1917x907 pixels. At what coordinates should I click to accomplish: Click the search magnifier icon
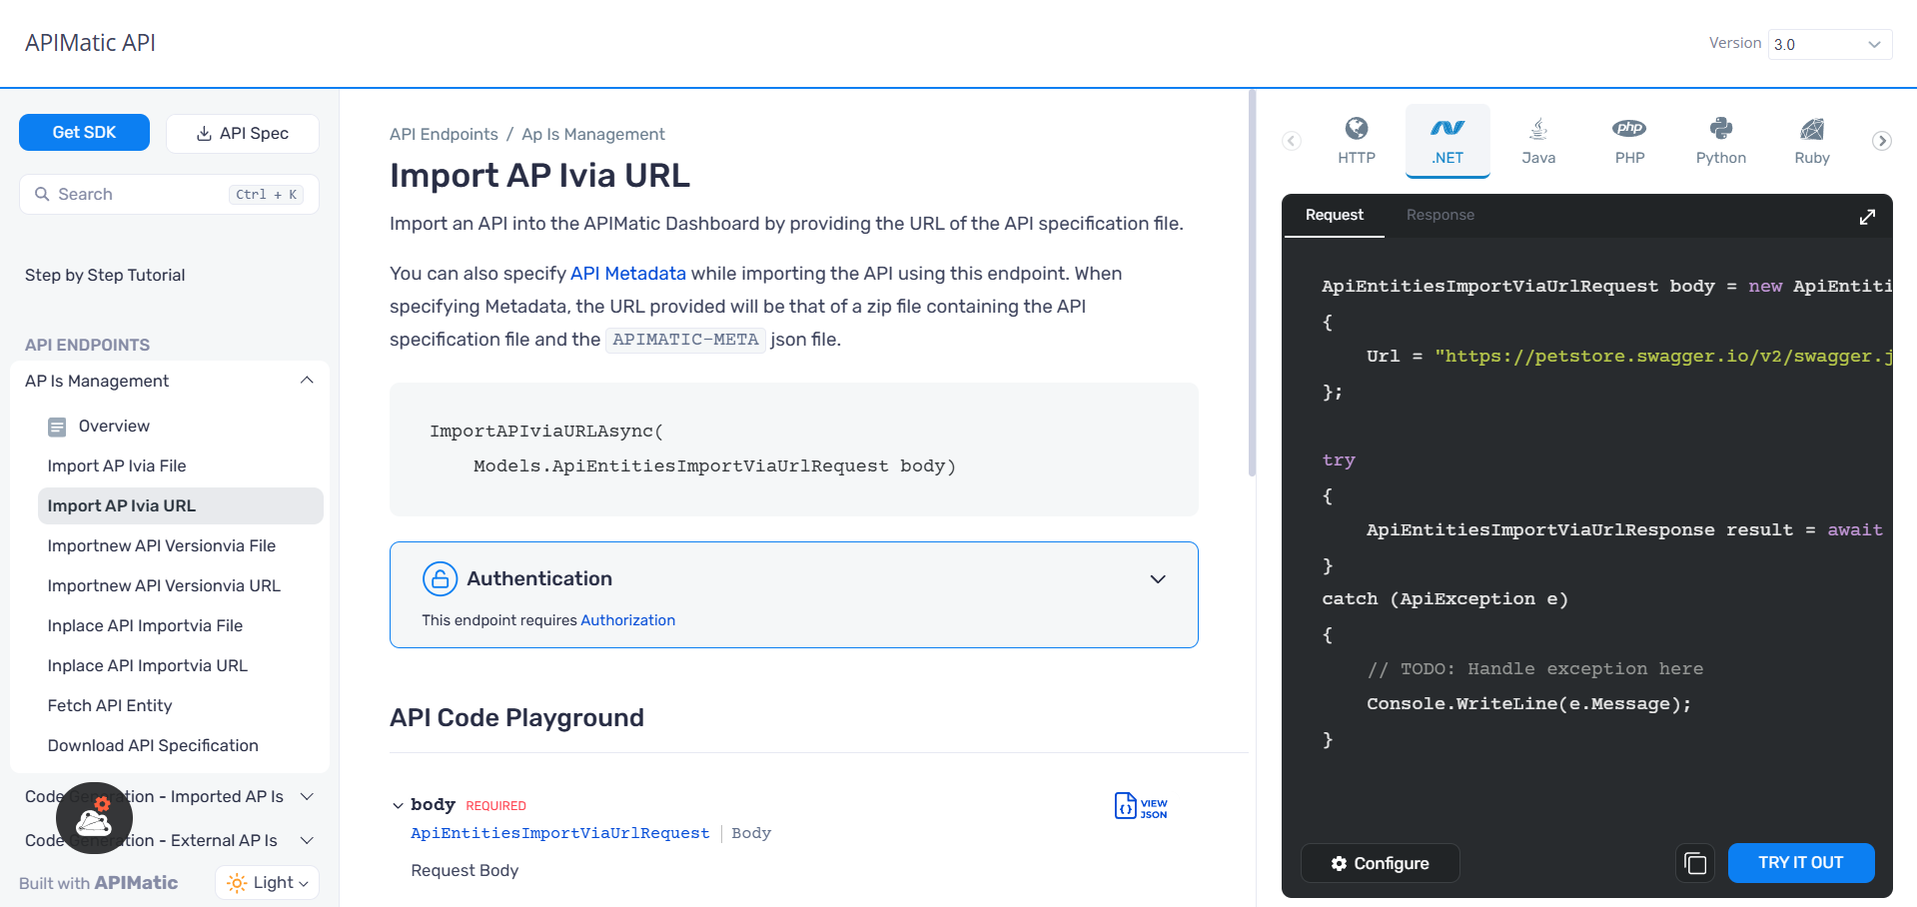[42, 194]
